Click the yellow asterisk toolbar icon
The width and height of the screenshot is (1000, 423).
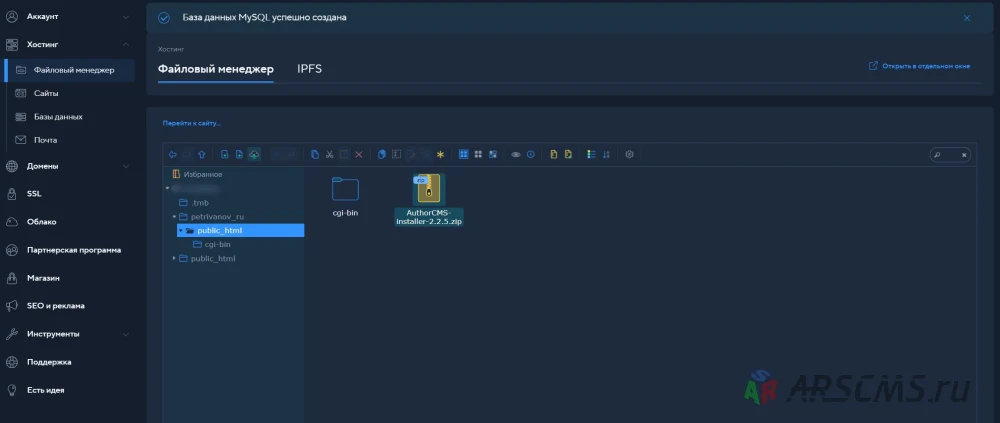click(x=440, y=154)
